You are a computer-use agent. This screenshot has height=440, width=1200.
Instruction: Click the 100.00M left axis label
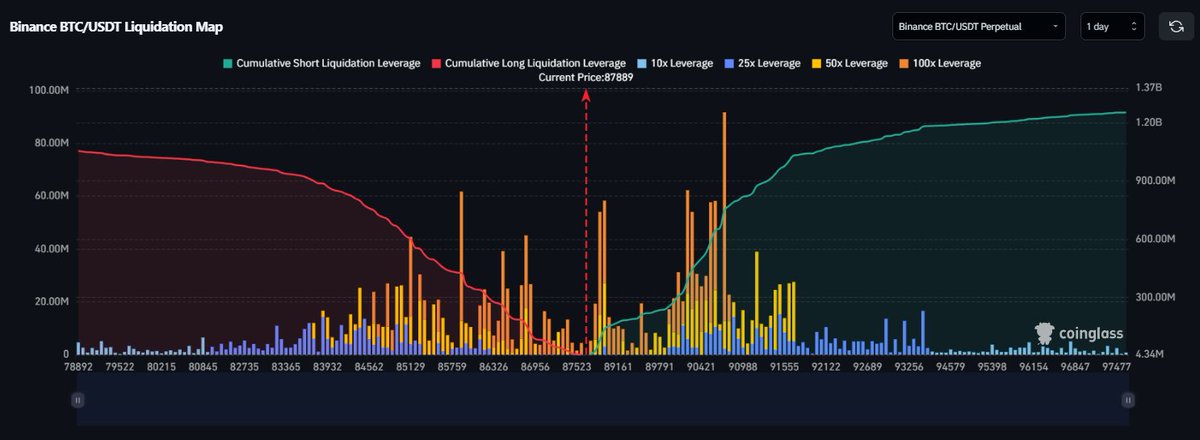(50, 90)
